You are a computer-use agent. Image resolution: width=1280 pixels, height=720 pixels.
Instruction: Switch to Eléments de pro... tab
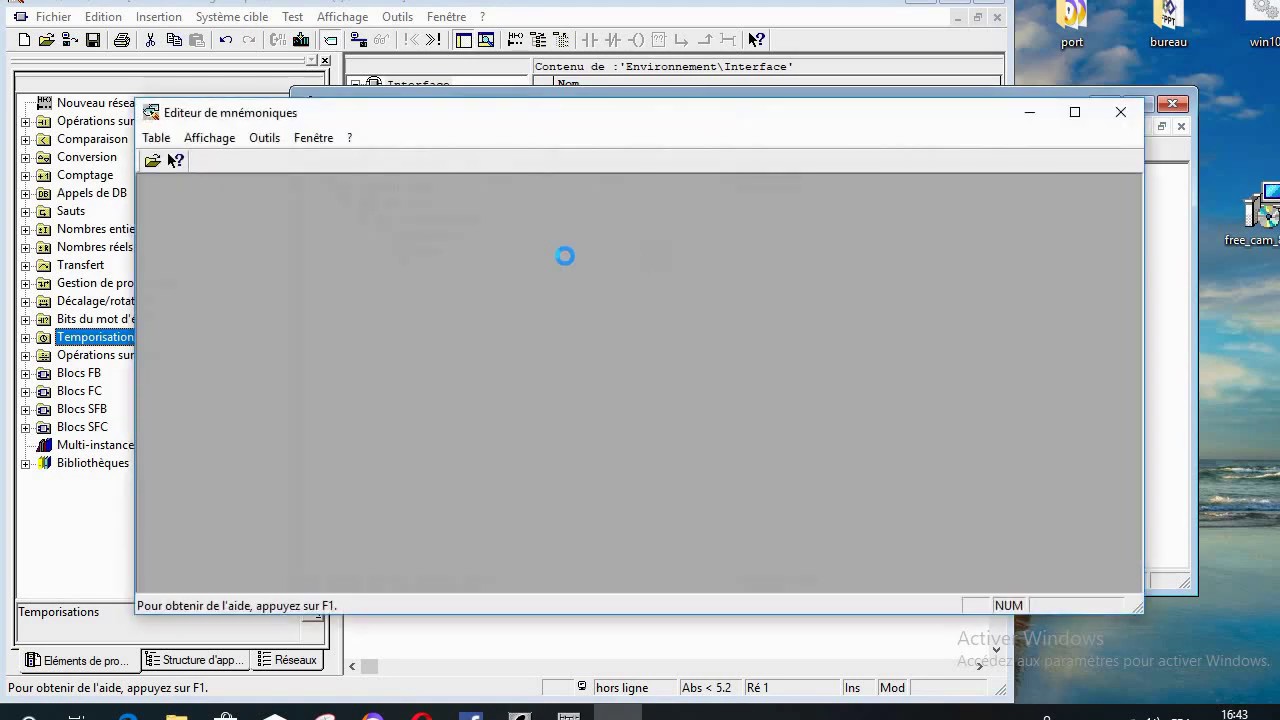pyautogui.click(x=78, y=660)
